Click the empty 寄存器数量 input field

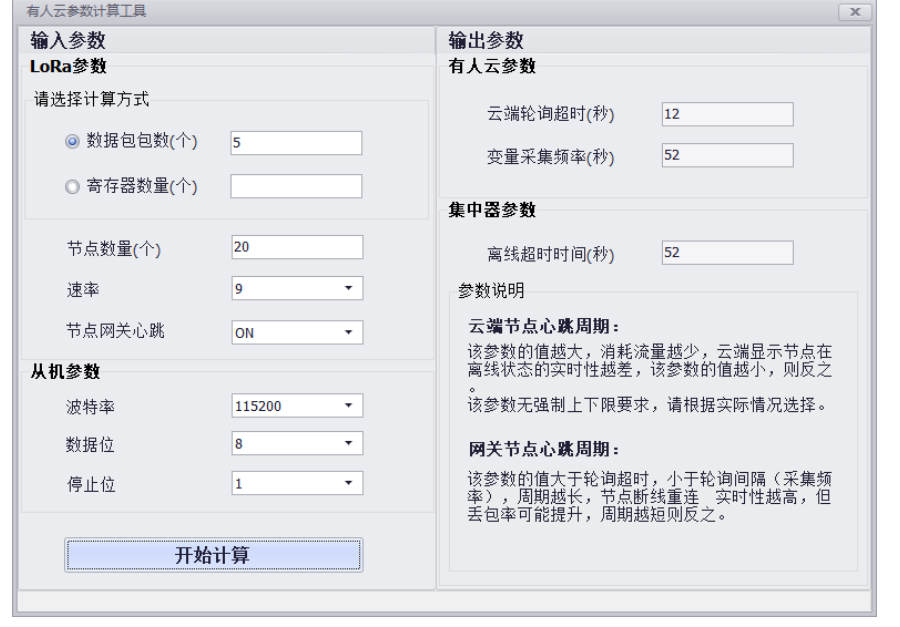296,186
